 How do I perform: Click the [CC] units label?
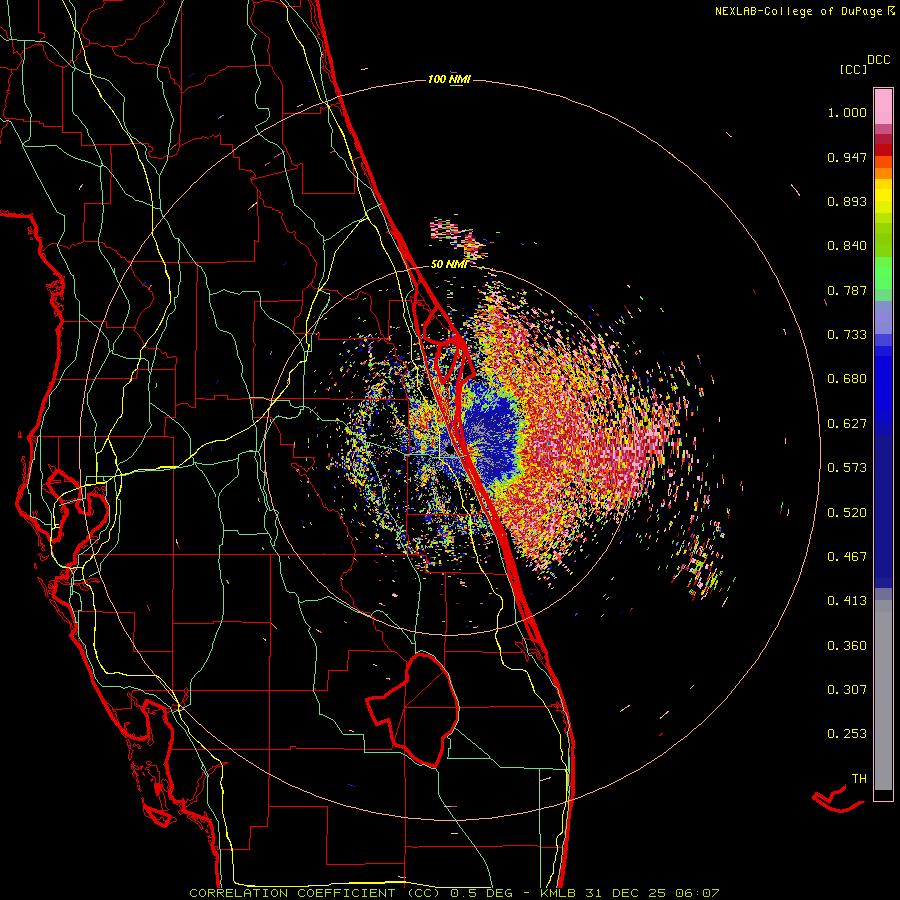tap(853, 69)
